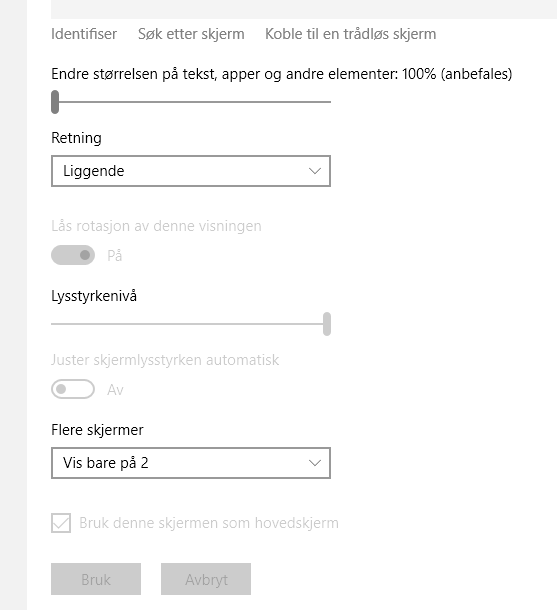Click the Lysstyrkenivå brightness slider handle
Viewport: 557px width, 610px height.
(327, 324)
